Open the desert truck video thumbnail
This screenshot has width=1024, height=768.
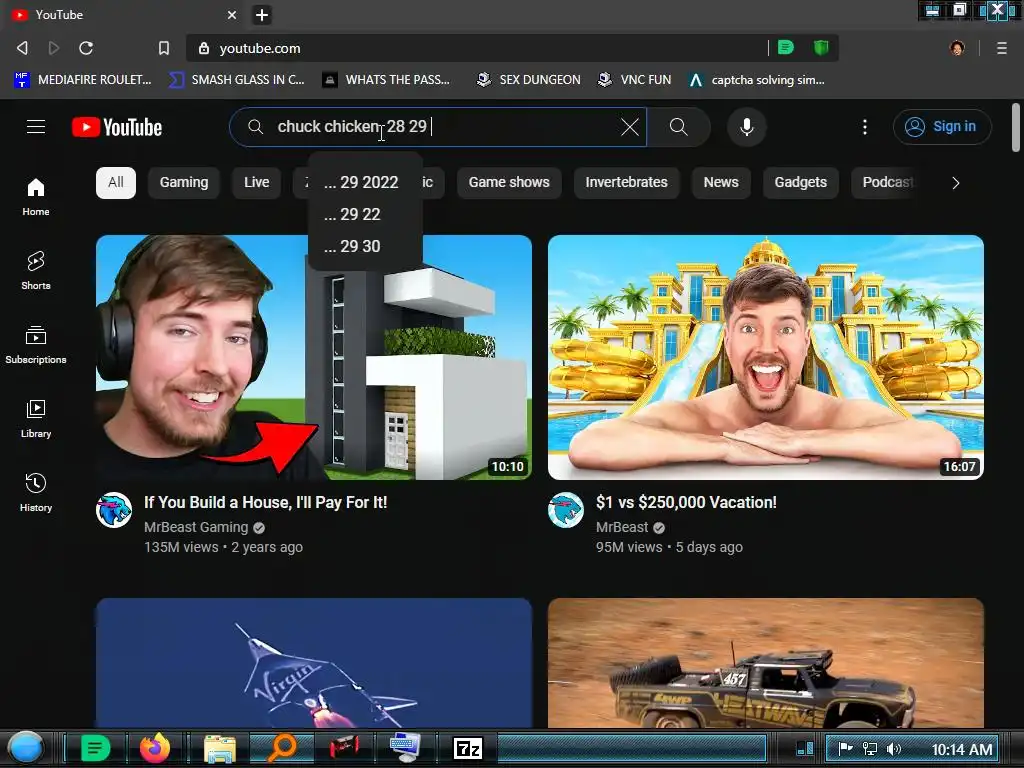(765, 662)
